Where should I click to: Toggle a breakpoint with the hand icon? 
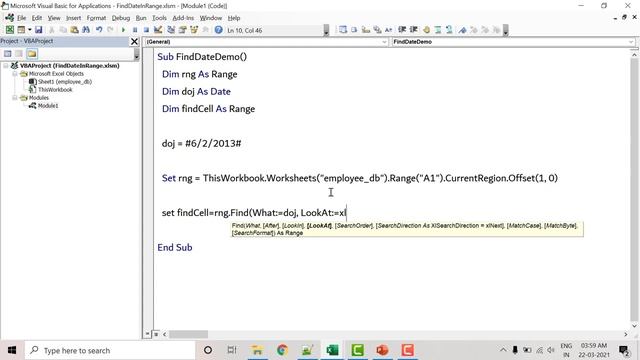[x=426, y=30]
